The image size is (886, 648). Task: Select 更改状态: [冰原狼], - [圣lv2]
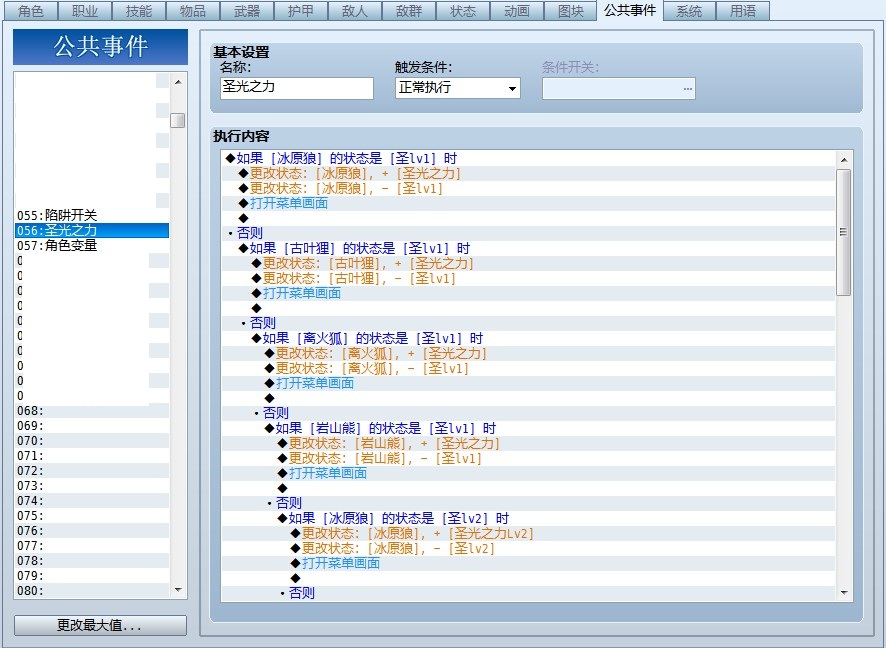(x=528, y=548)
